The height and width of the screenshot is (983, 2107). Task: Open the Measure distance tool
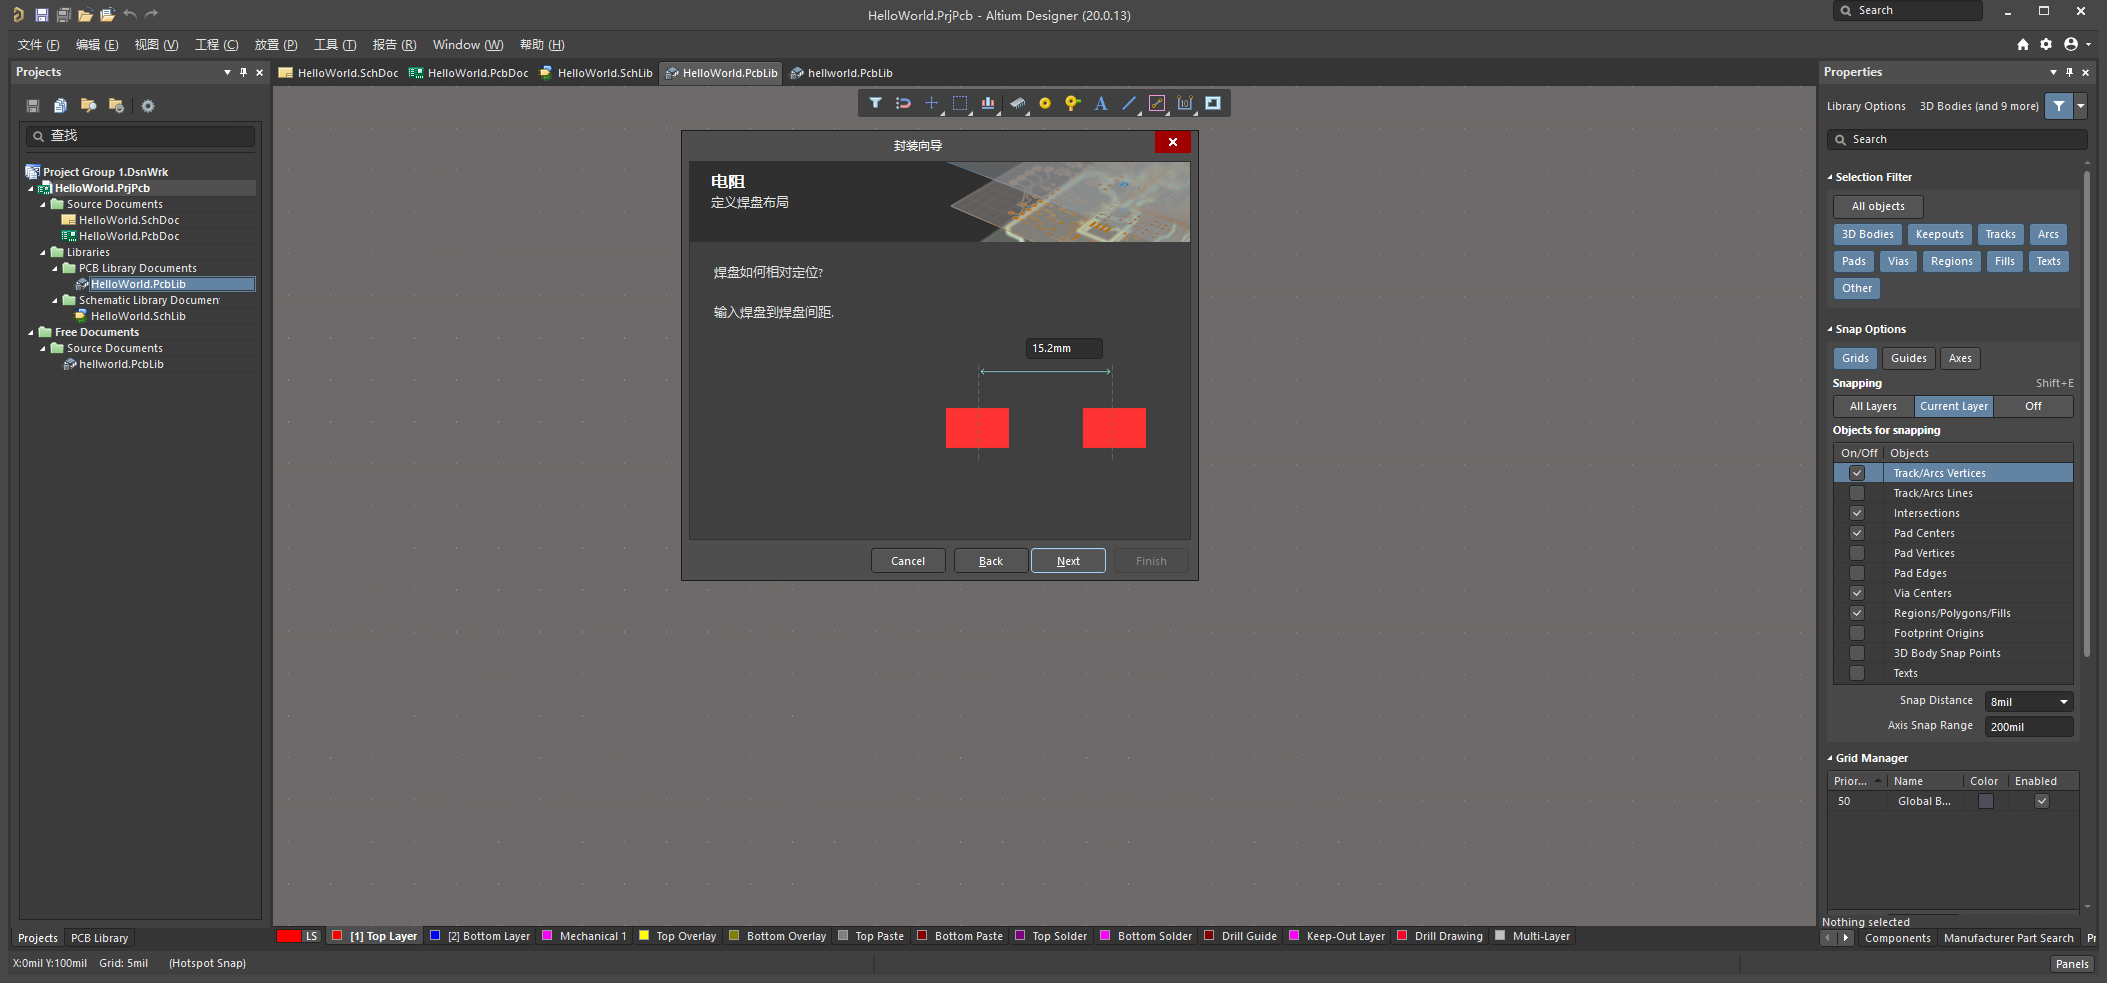click(x=1157, y=103)
